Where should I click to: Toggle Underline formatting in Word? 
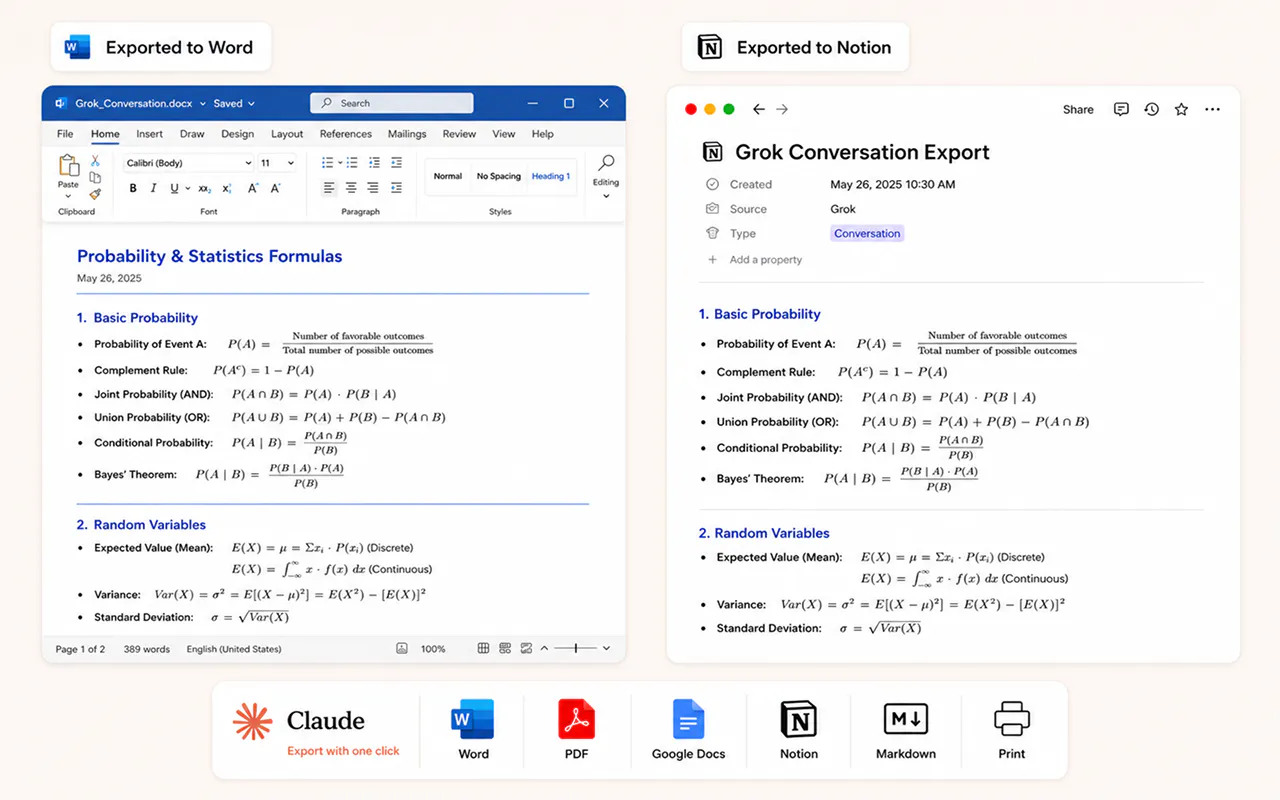[174, 188]
